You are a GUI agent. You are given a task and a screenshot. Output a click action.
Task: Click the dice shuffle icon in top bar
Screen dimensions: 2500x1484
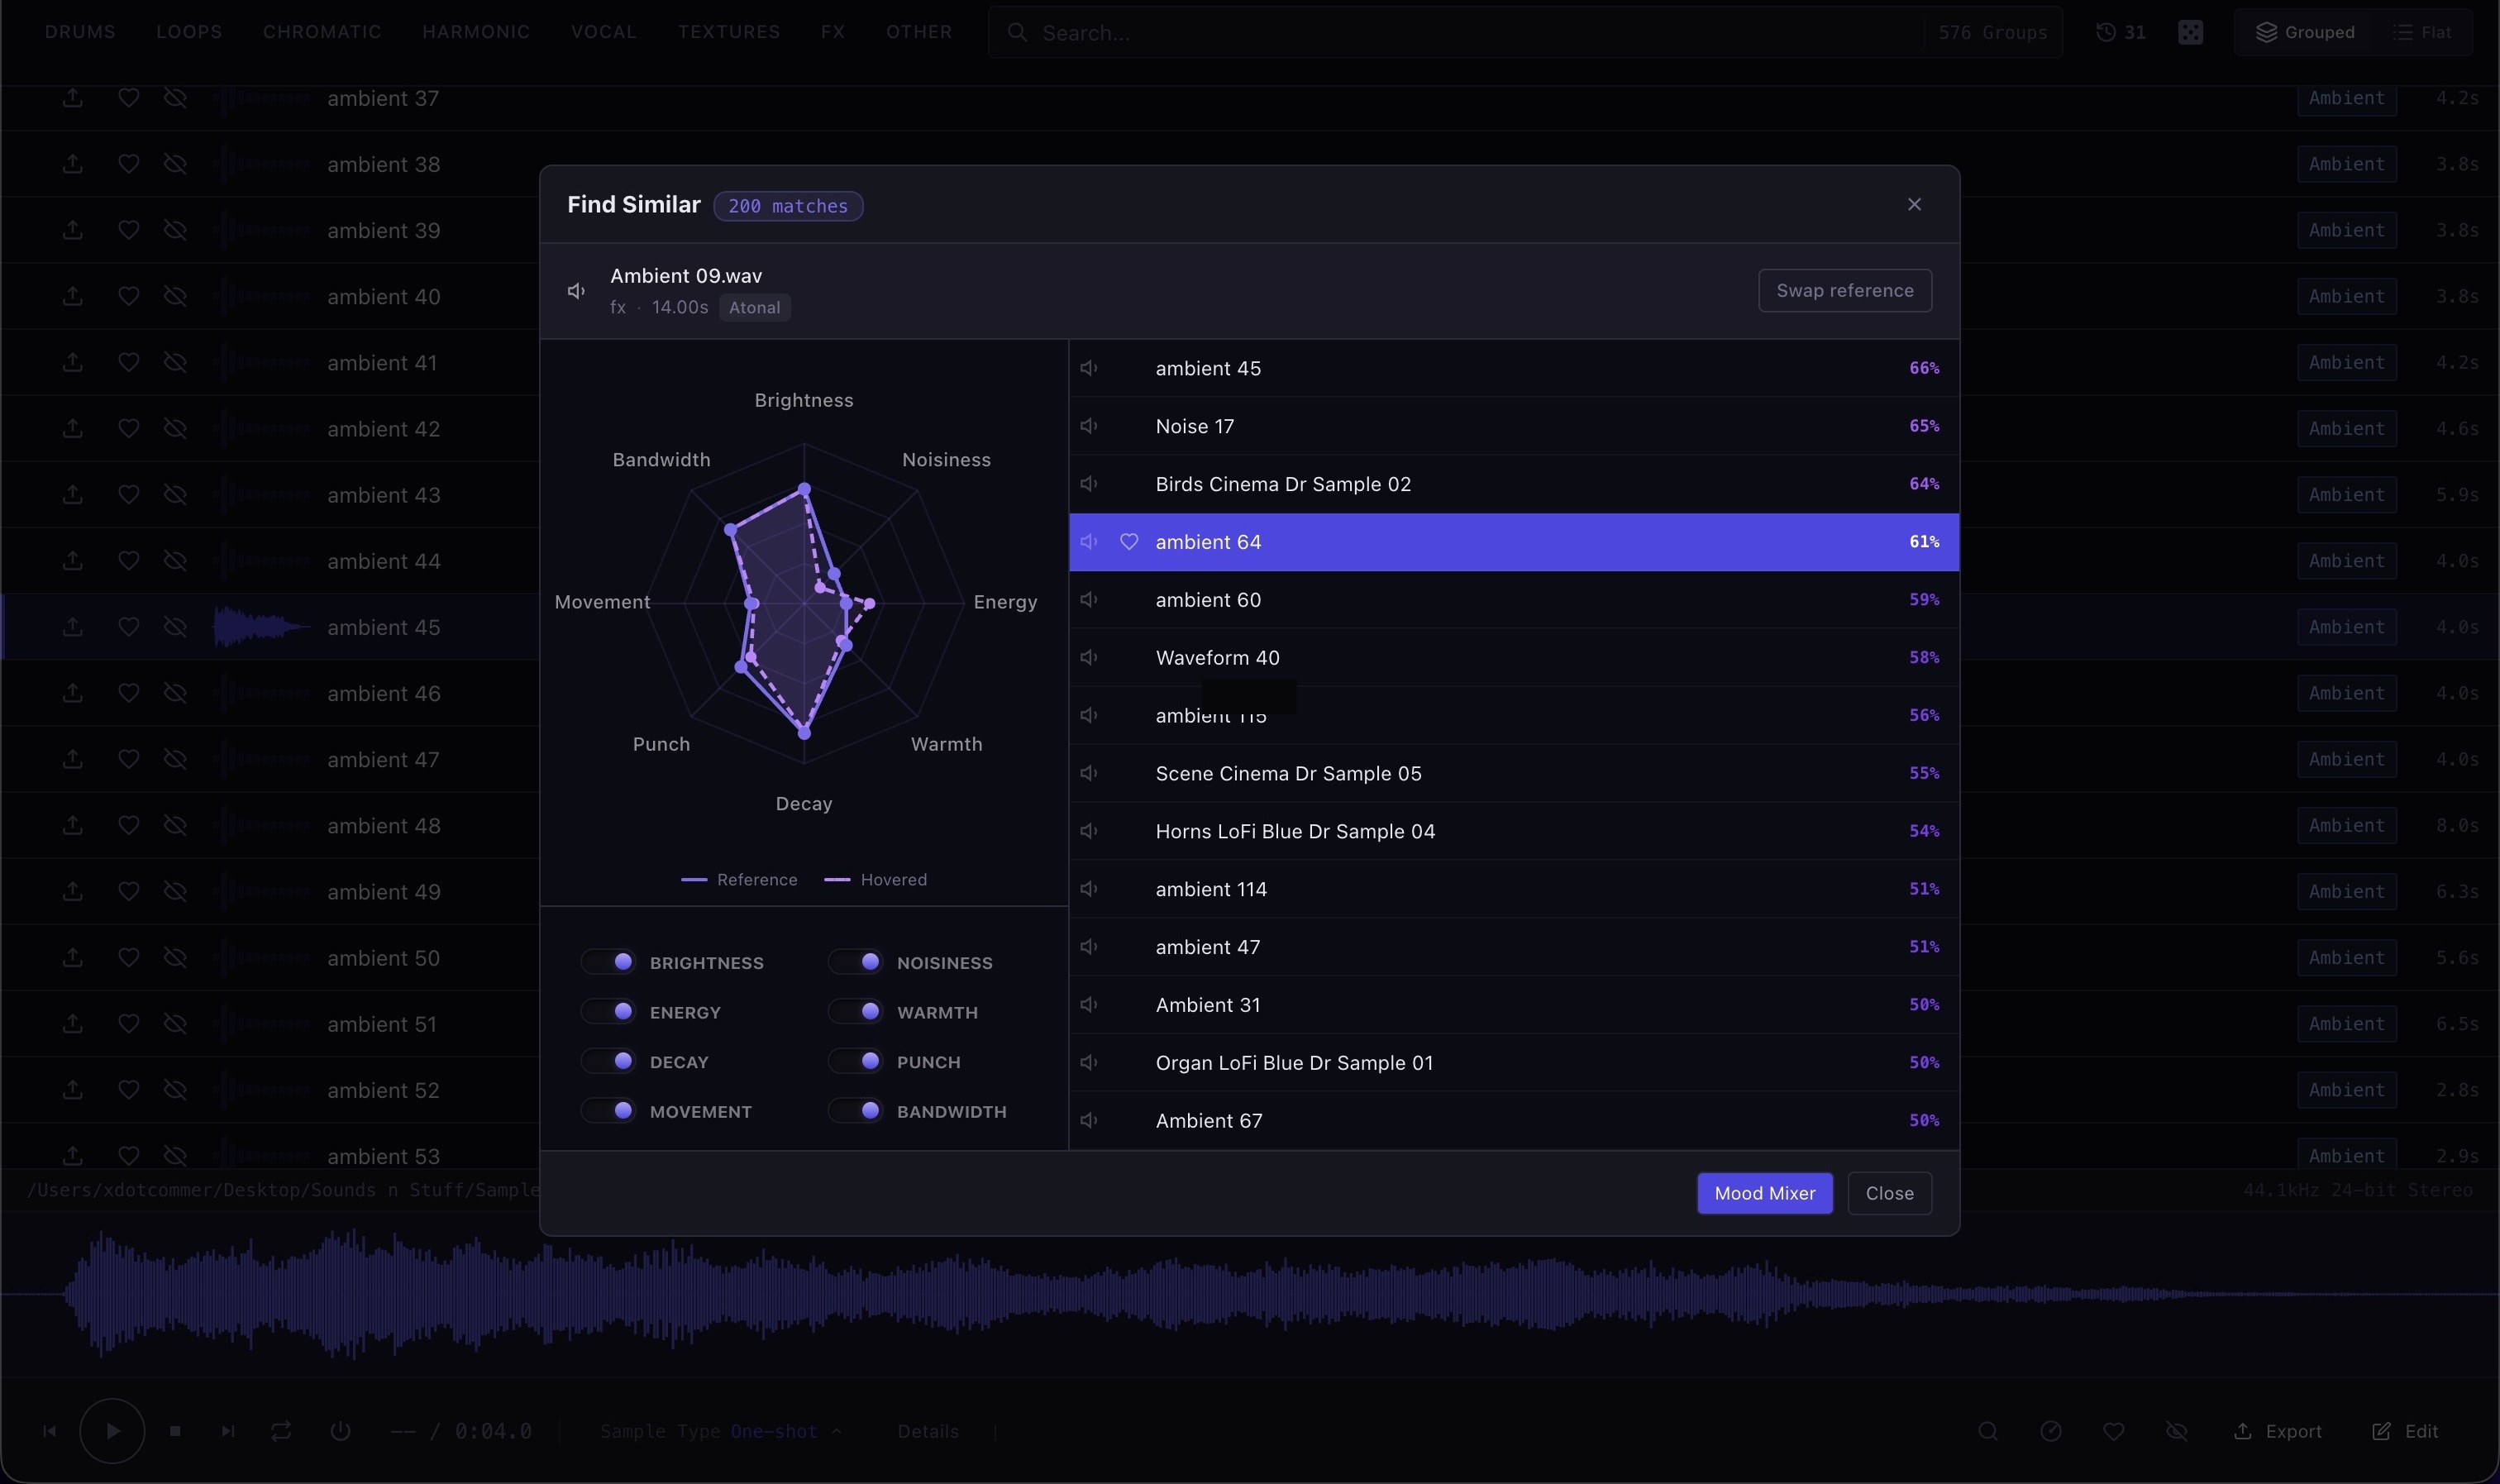pyautogui.click(x=2191, y=31)
